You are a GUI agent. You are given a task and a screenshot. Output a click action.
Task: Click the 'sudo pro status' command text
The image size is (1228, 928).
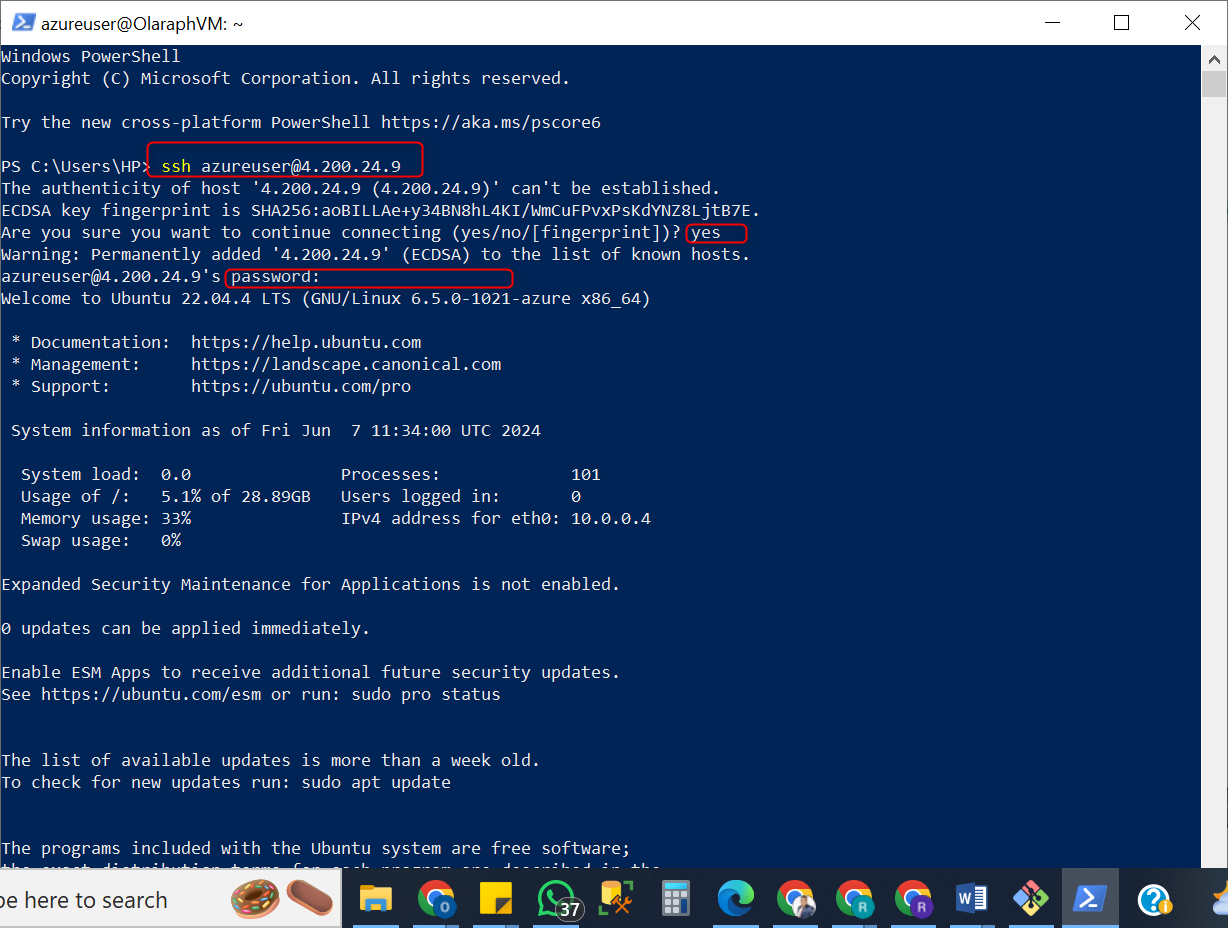(x=426, y=694)
